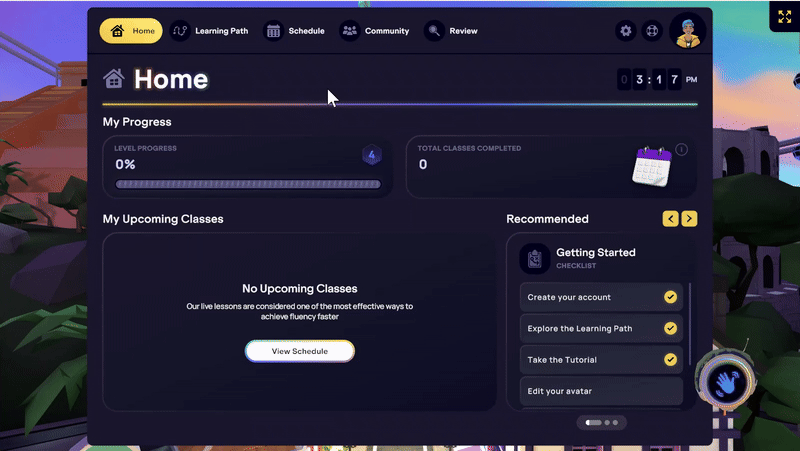The image size is (800, 451).
Task: Click the Level Progress bar
Action: tap(247, 184)
